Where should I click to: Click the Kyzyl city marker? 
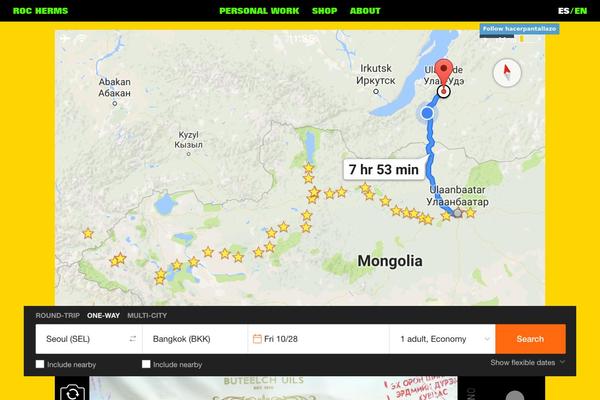point(188,154)
